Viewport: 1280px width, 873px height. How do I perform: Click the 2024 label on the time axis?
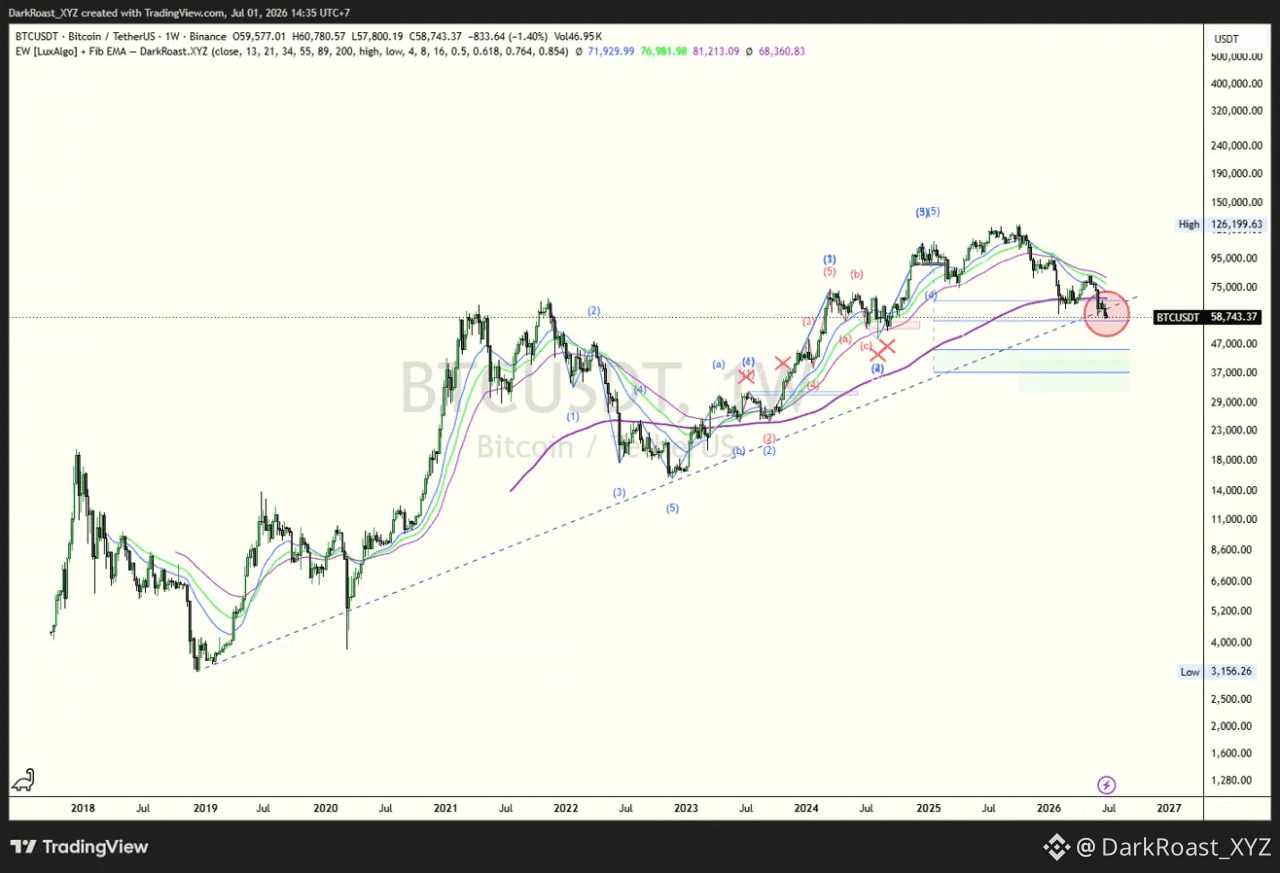[807, 807]
